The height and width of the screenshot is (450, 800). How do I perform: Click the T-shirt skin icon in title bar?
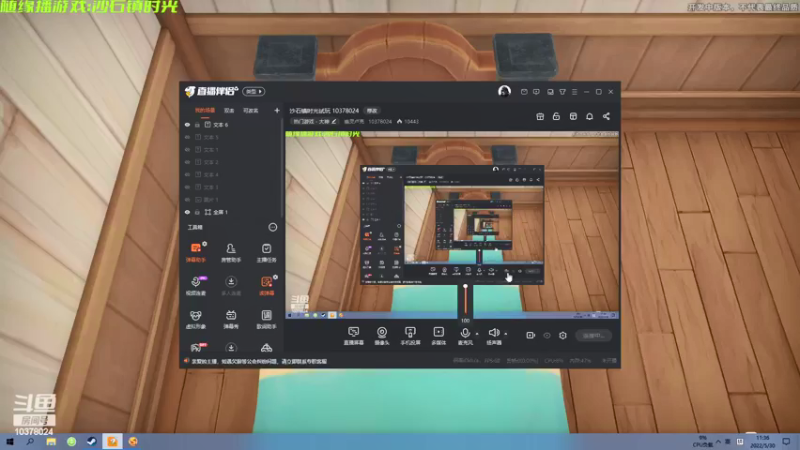[x=562, y=92]
